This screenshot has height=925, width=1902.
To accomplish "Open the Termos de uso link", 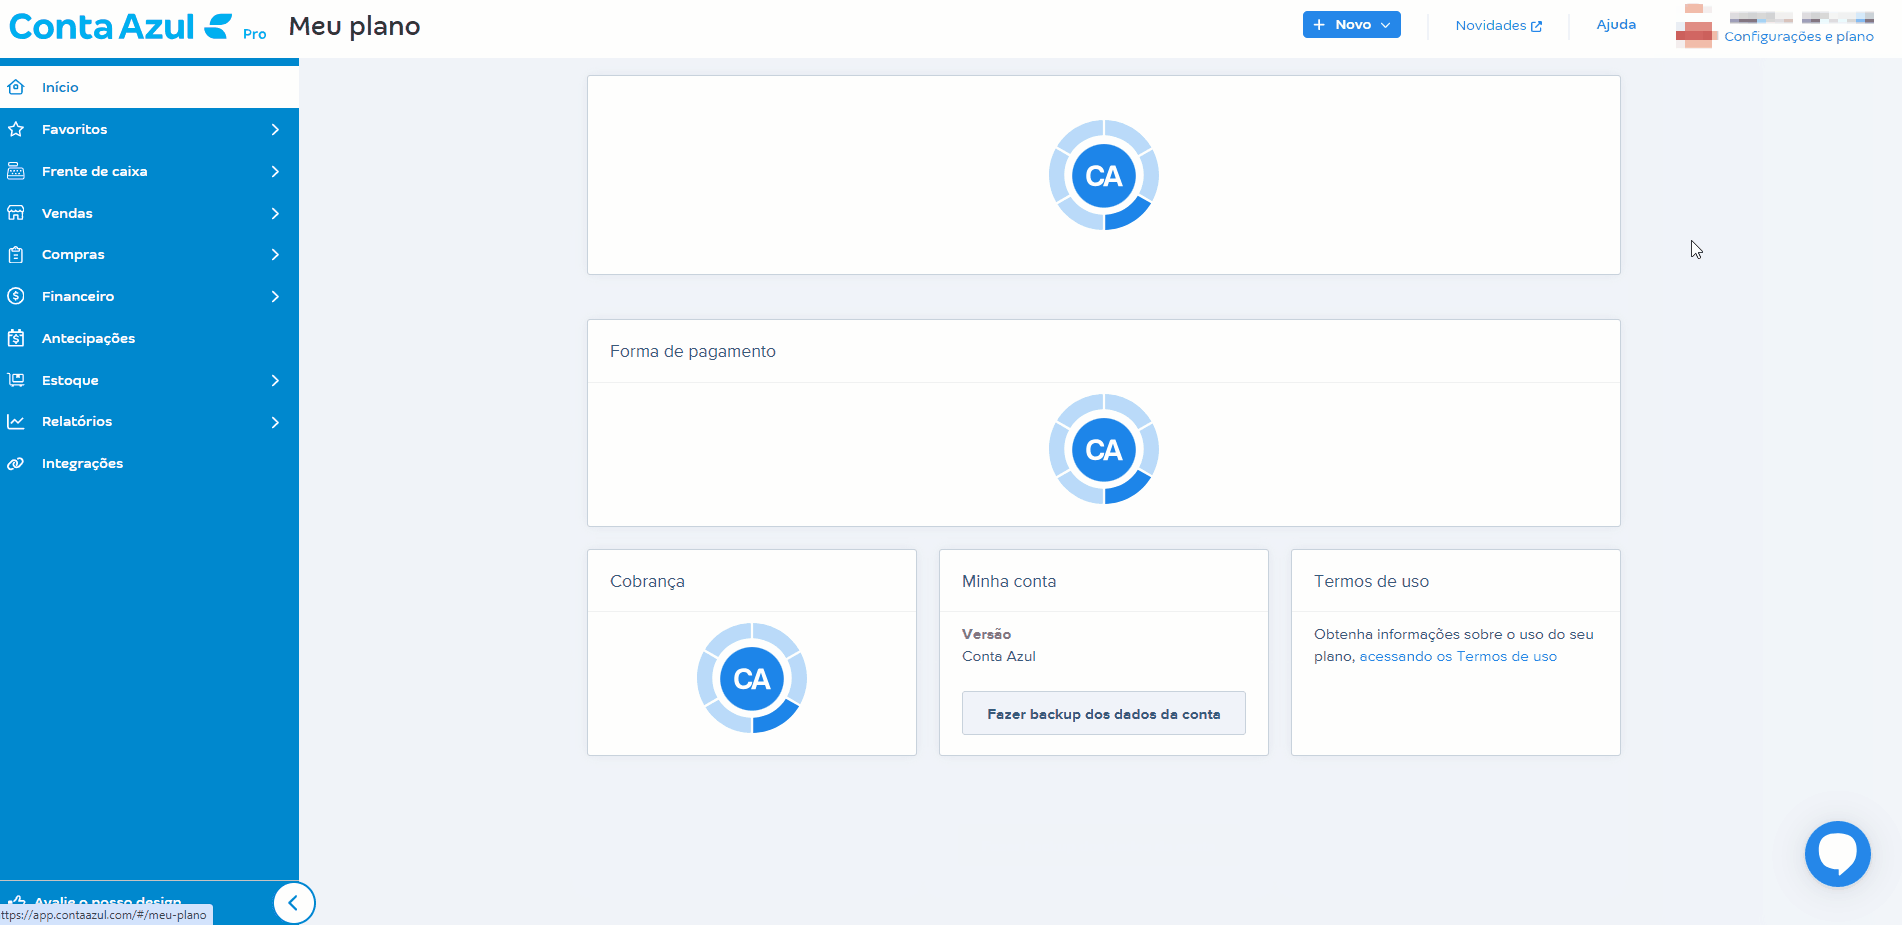I will point(1457,657).
